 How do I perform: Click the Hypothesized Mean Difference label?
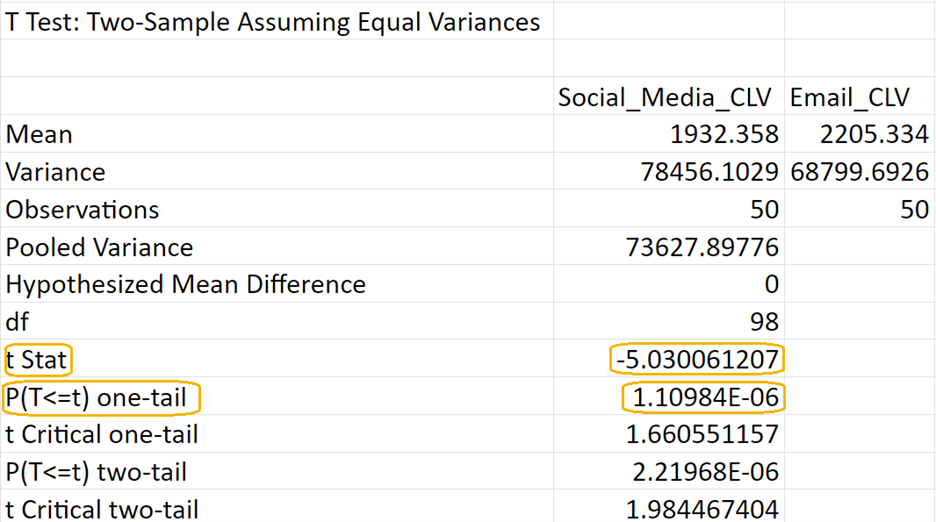coord(186,285)
